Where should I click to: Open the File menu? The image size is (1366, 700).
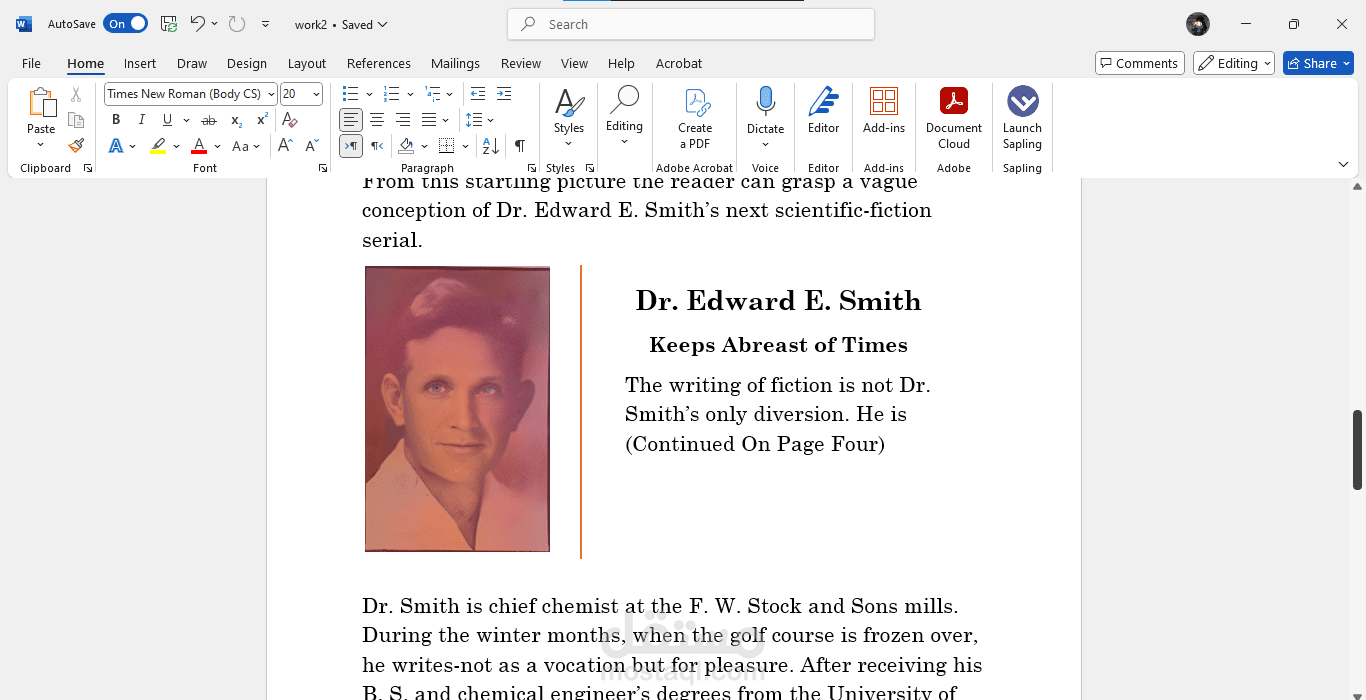pyautogui.click(x=31, y=63)
